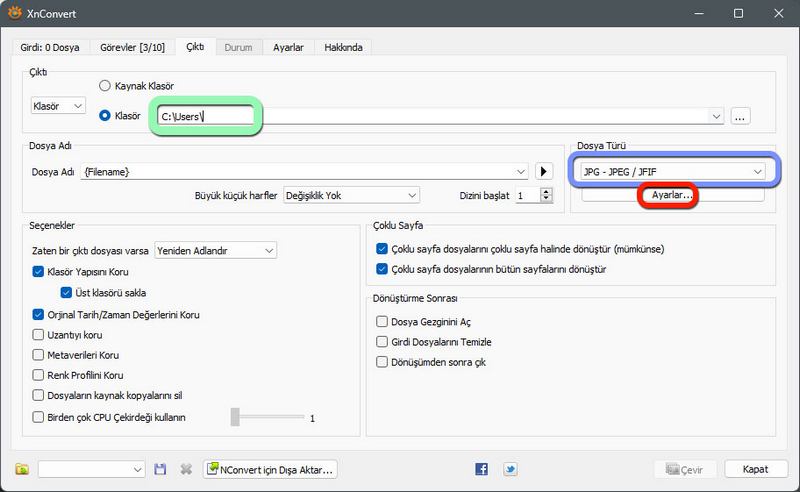Viewport: 800px width, 492px height.
Task: Open the JPG - JPEG / JFIF format dropdown
Action: [672, 171]
